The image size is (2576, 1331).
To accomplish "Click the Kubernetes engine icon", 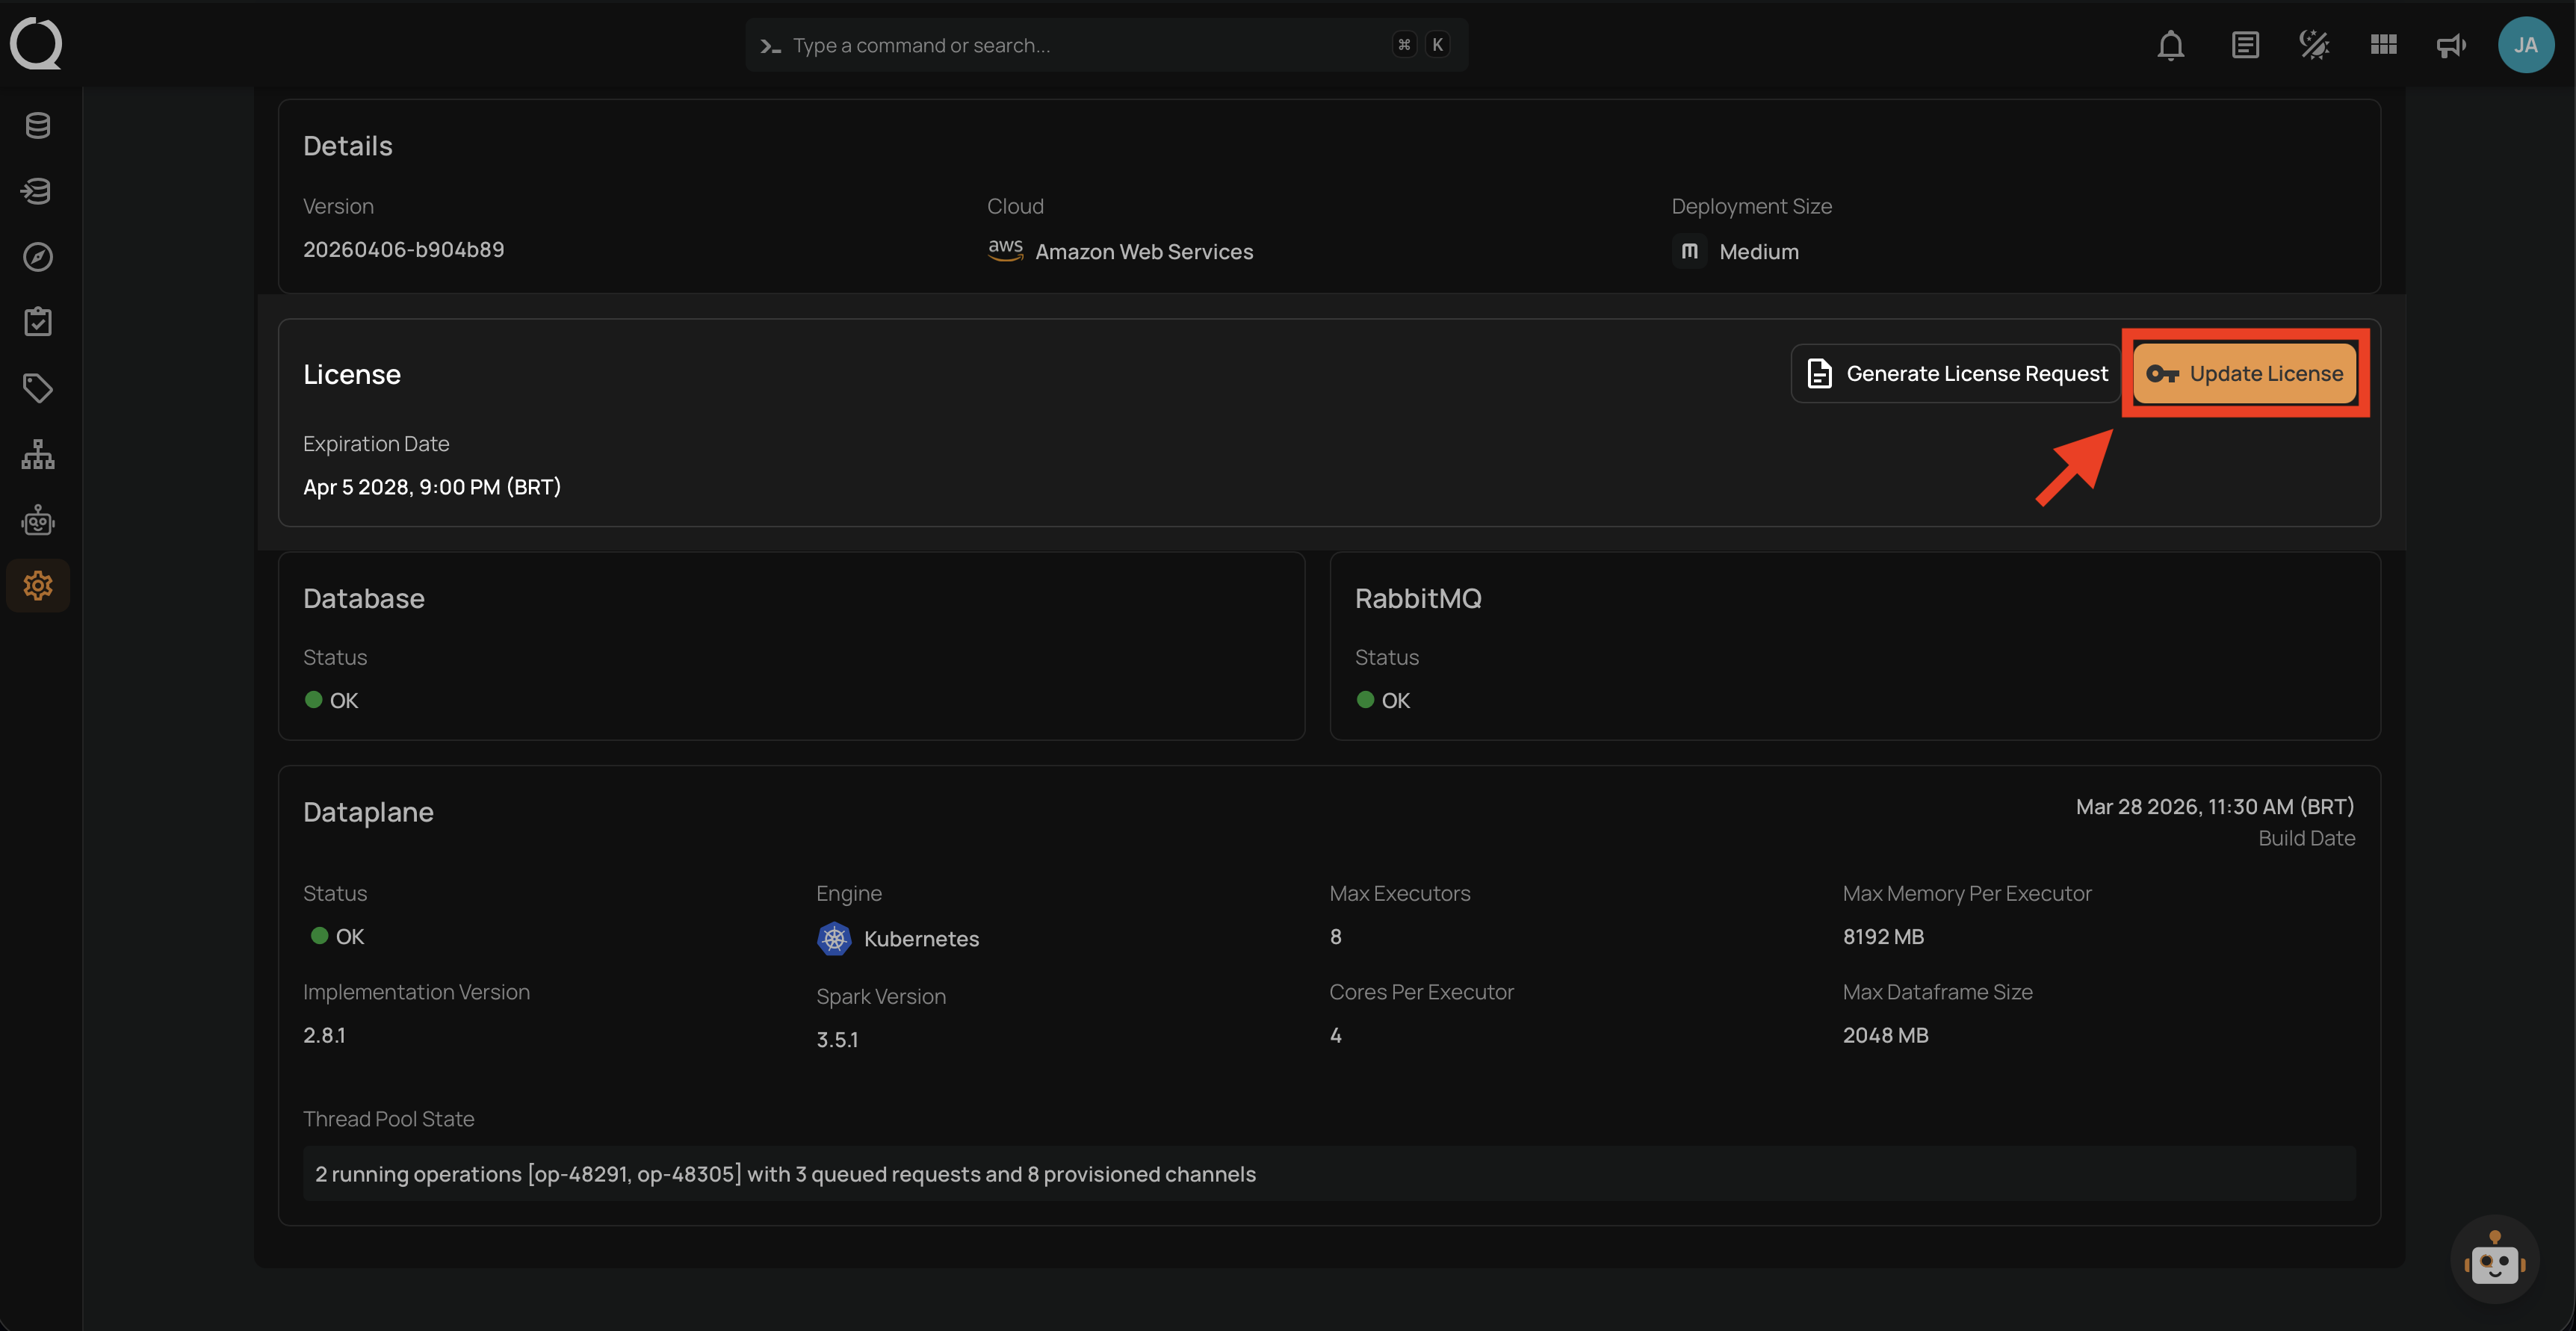I will click(x=834, y=938).
